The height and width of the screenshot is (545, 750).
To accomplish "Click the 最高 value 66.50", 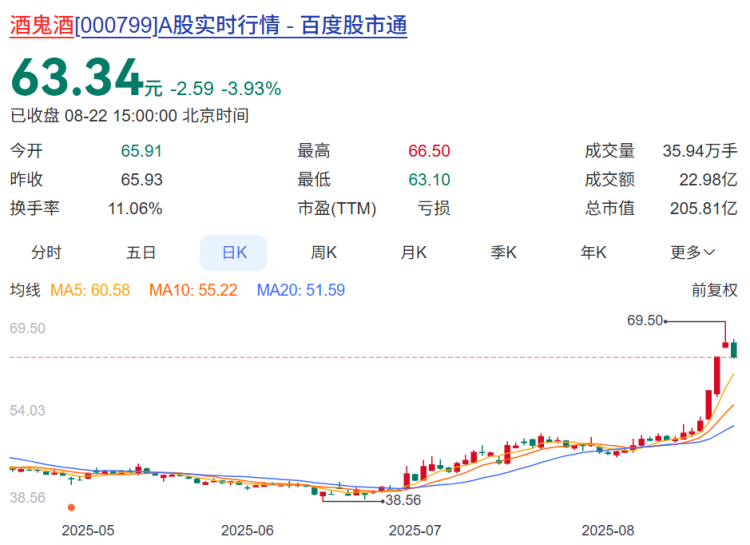I will pos(429,151).
